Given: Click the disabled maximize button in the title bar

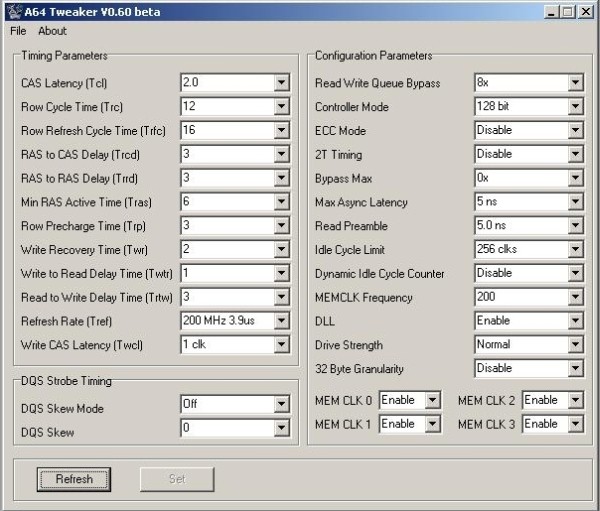Looking at the screenshot, I should (567, 12).
